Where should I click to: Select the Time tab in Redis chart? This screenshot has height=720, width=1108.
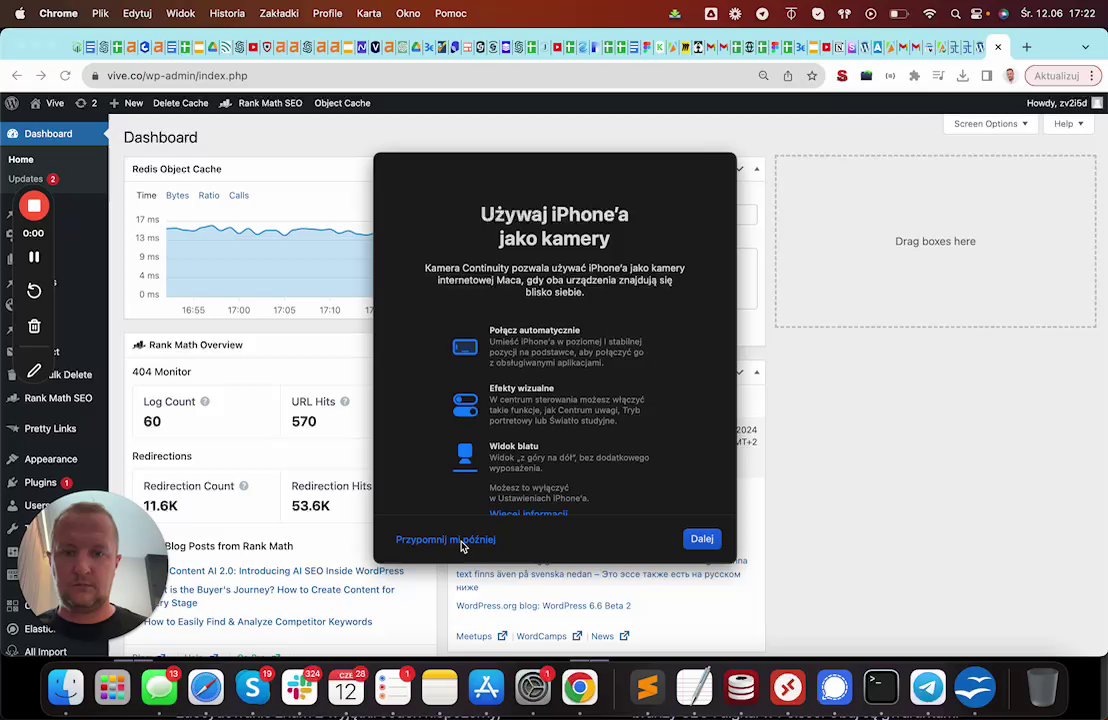point(146,196)
